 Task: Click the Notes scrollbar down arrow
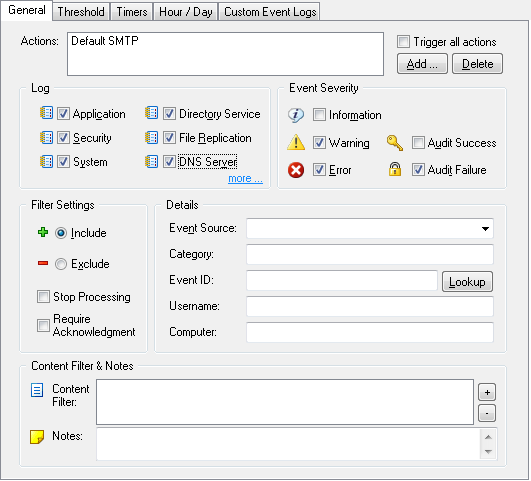pyautogui.click(x=488, y=452)
